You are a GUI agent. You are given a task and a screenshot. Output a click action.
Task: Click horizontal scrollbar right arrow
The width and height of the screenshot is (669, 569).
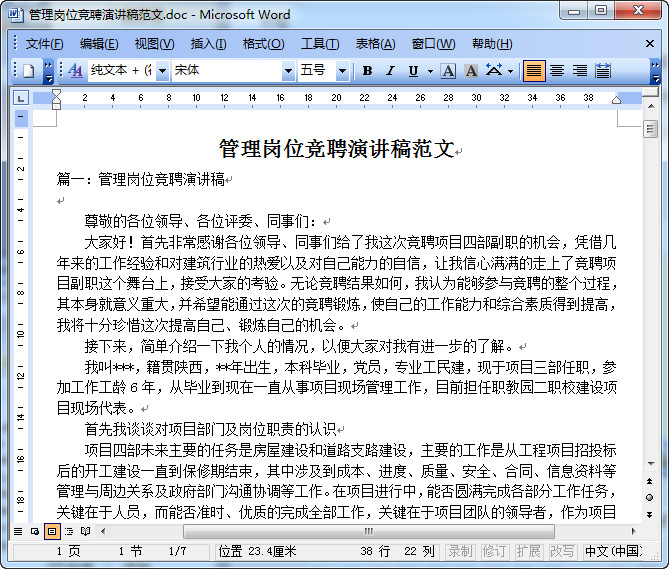[x=634, y=531]
